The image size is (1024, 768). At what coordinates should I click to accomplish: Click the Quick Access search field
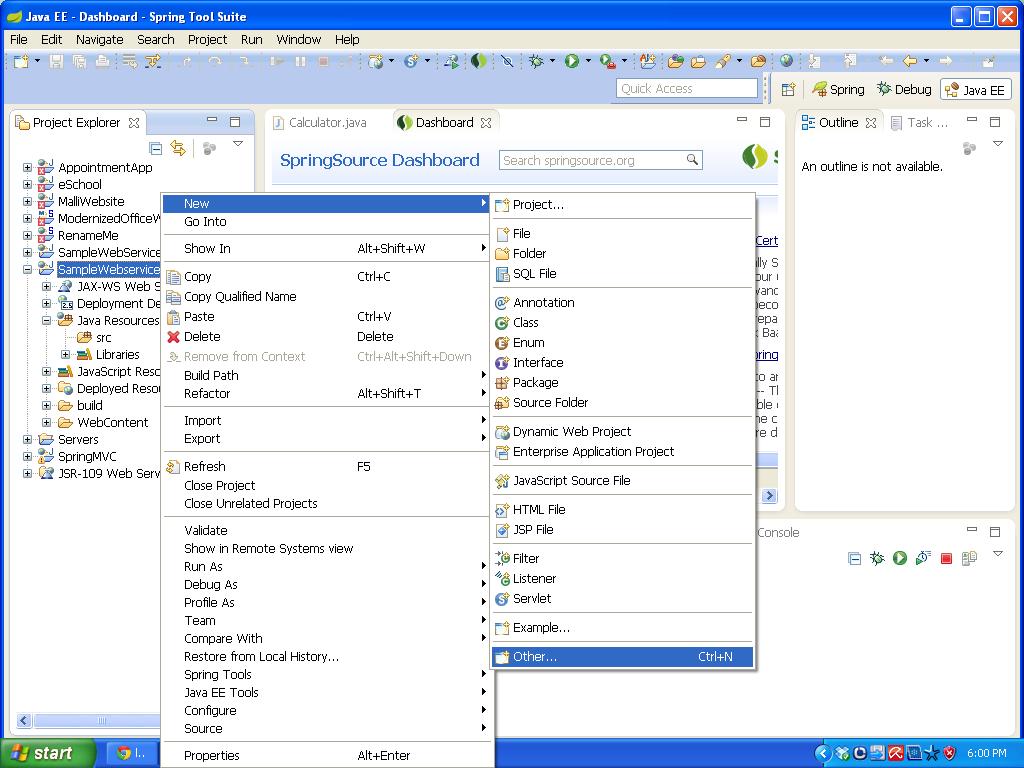click(x=686, y=88)
